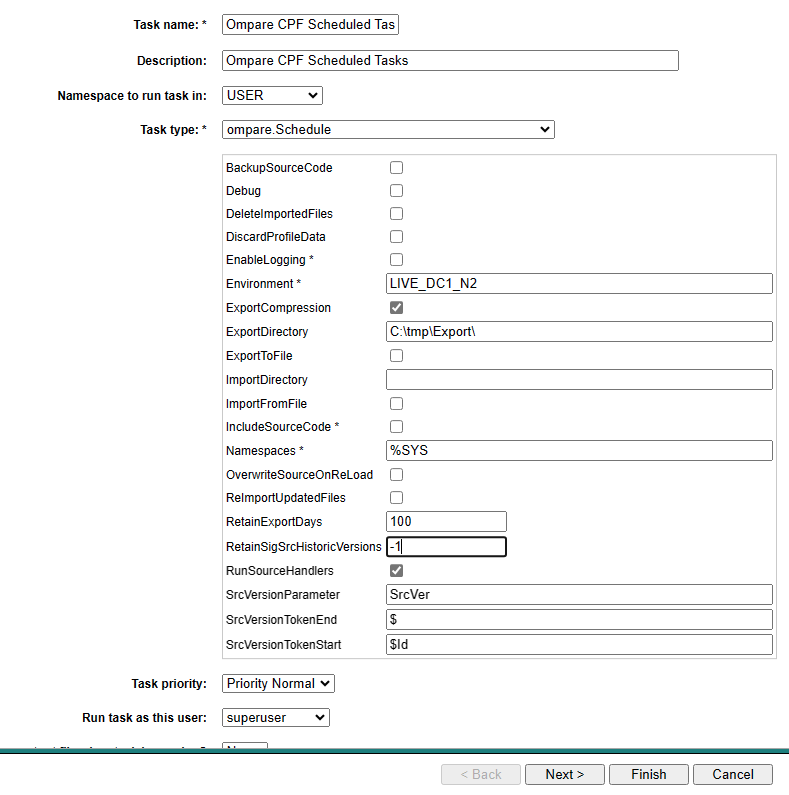The height and width of the screenshot is (795, 789).
Task: Enable the EnableLogging checkbox
Action: tap(397, 260)
